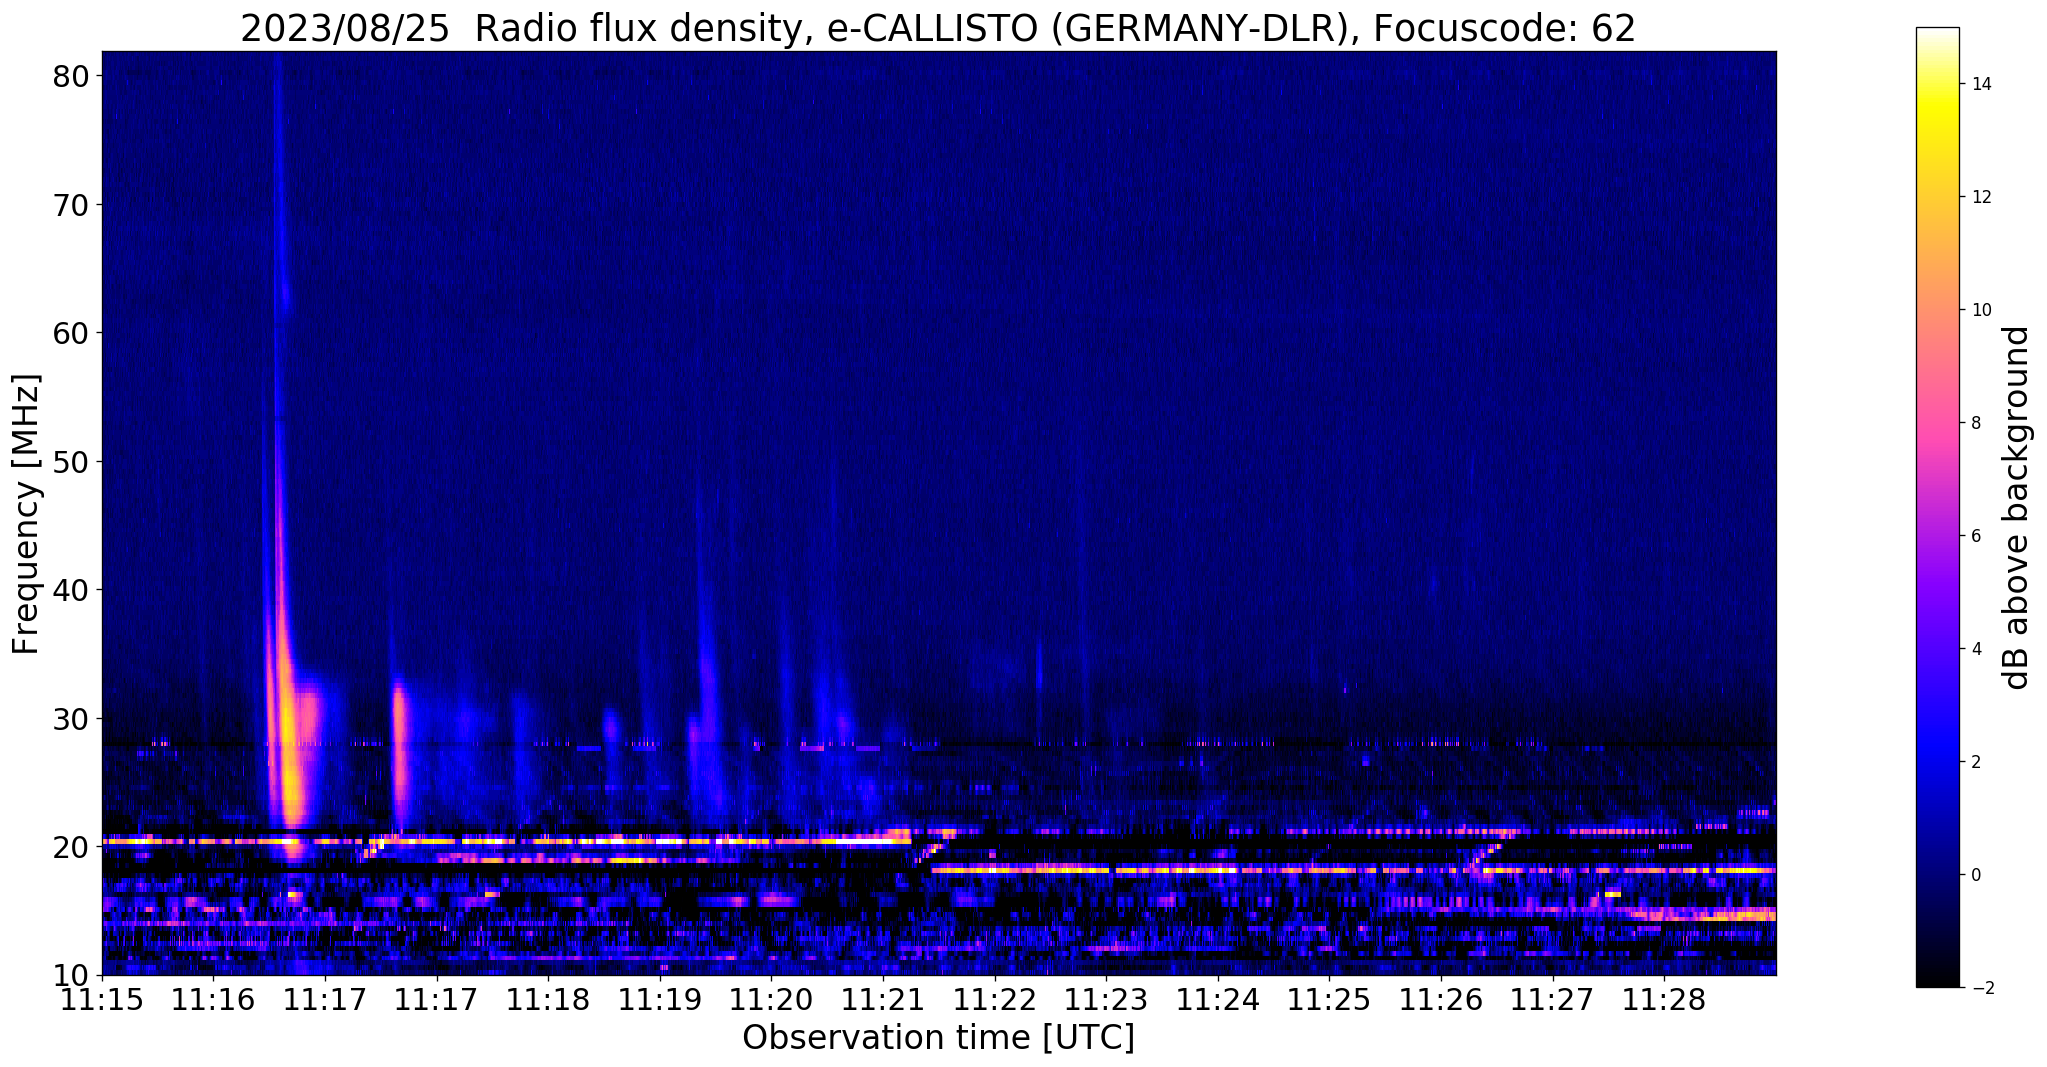
Task: Click the frequency axis tick label 50
Action: (71, 462)
